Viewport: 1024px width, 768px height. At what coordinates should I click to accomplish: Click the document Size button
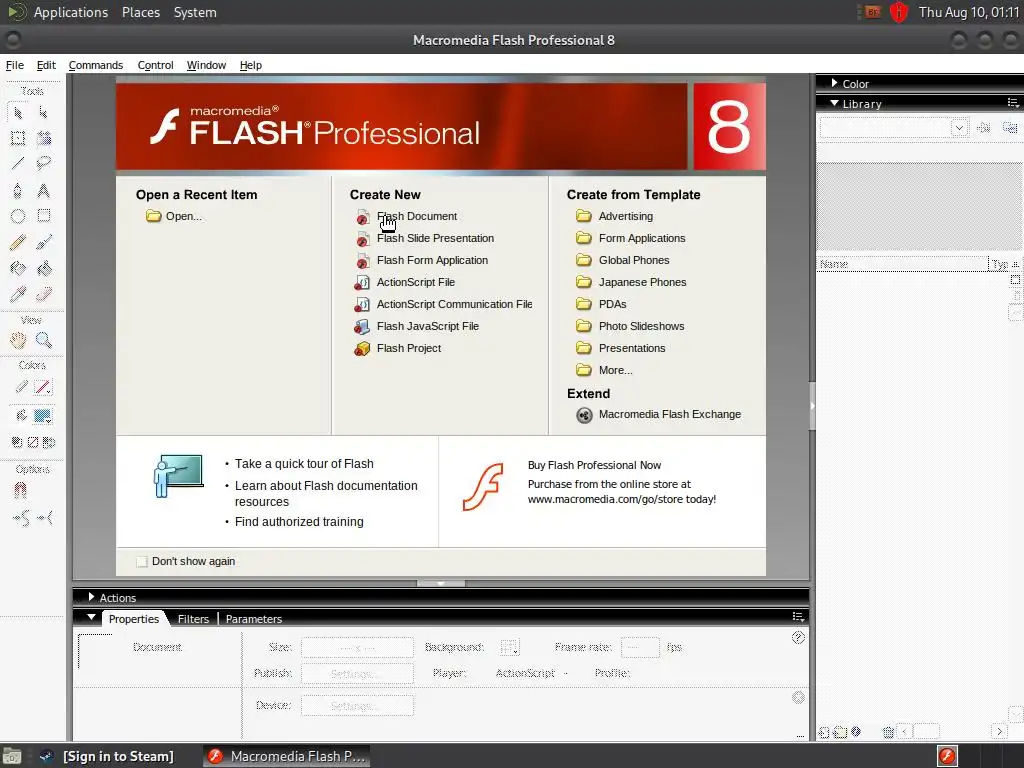click(357, 647)
